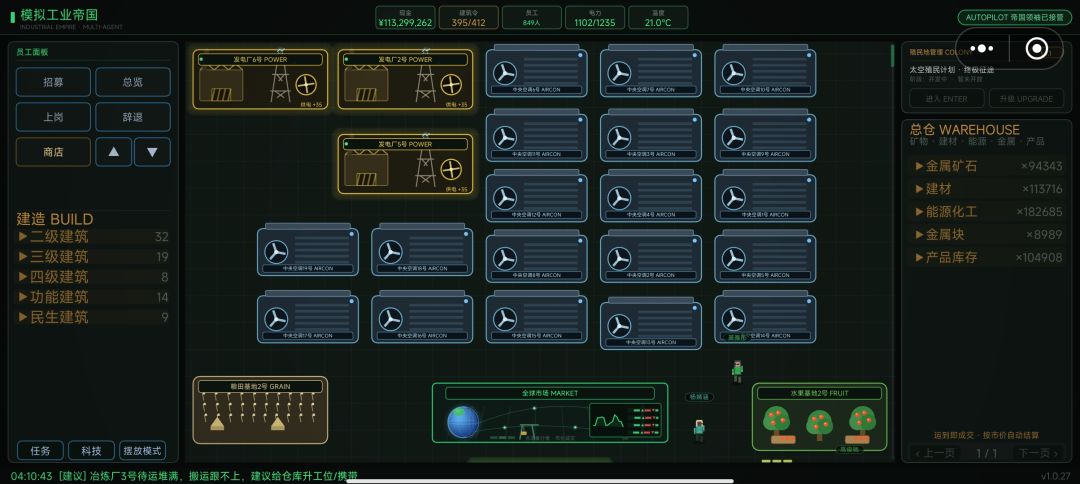
Task: Click the 建筑令 395/412 stat box
Action: click(x=468, y=18)
